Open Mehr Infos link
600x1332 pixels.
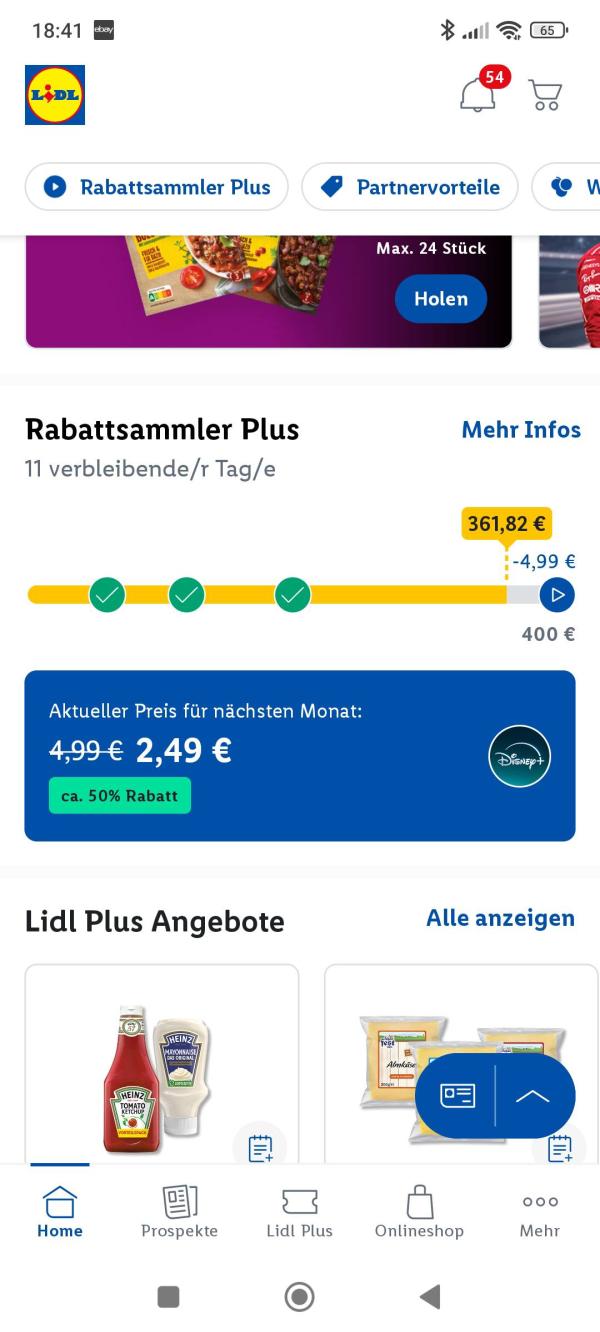pos(521,429)
